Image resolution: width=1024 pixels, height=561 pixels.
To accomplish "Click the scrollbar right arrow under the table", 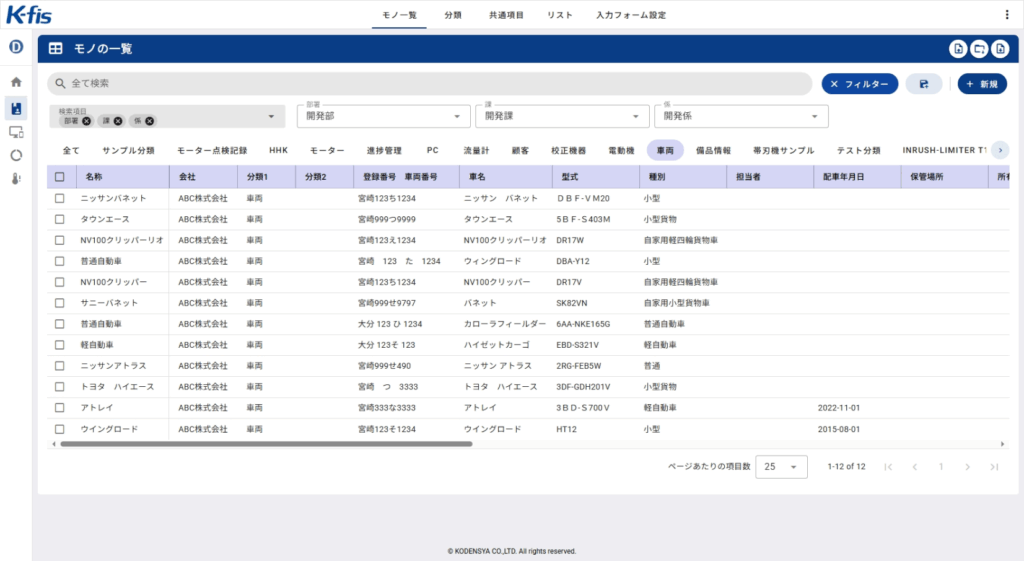I will click(x=1002, y=444).
